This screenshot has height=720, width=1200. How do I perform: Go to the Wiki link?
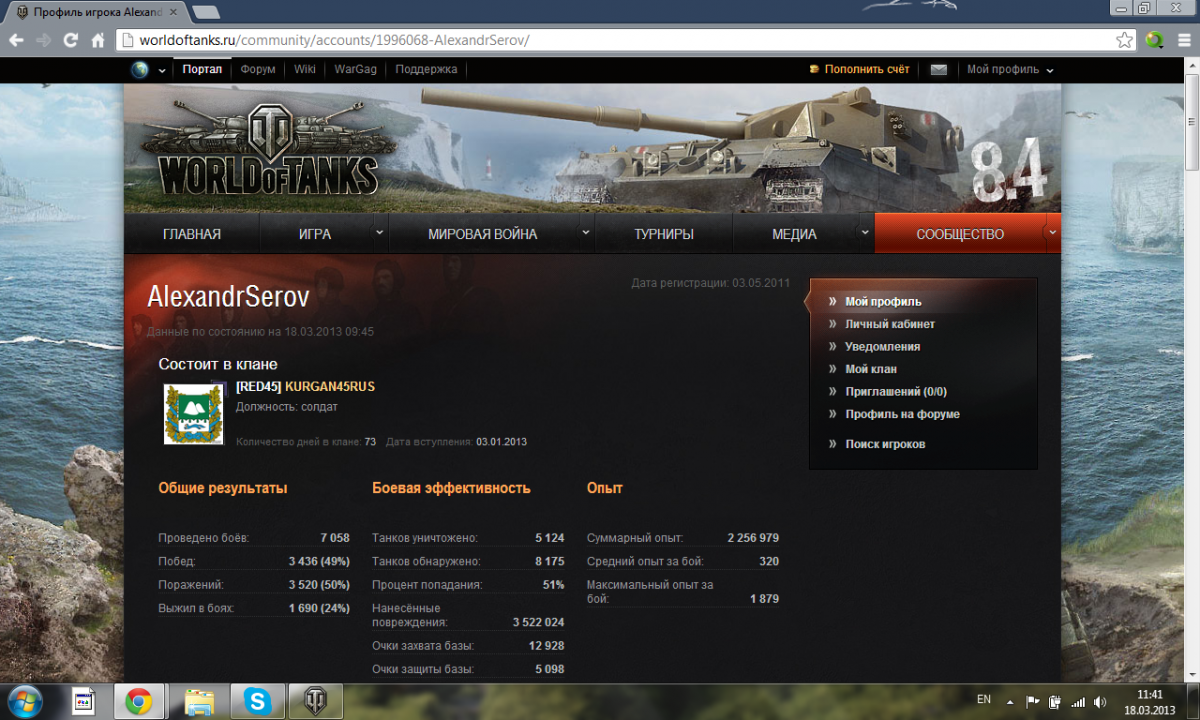click(x=305, y=70)
